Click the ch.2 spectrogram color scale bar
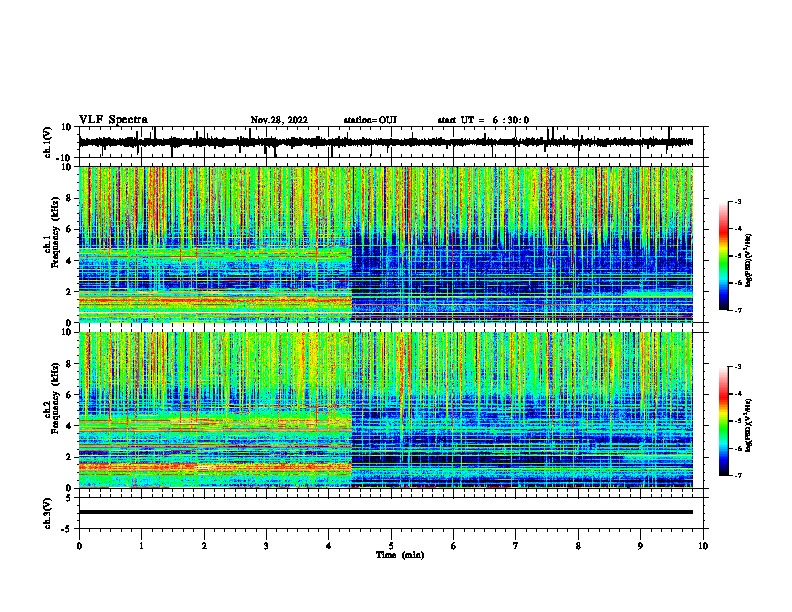Screen dimensions: 792x612 724,421
